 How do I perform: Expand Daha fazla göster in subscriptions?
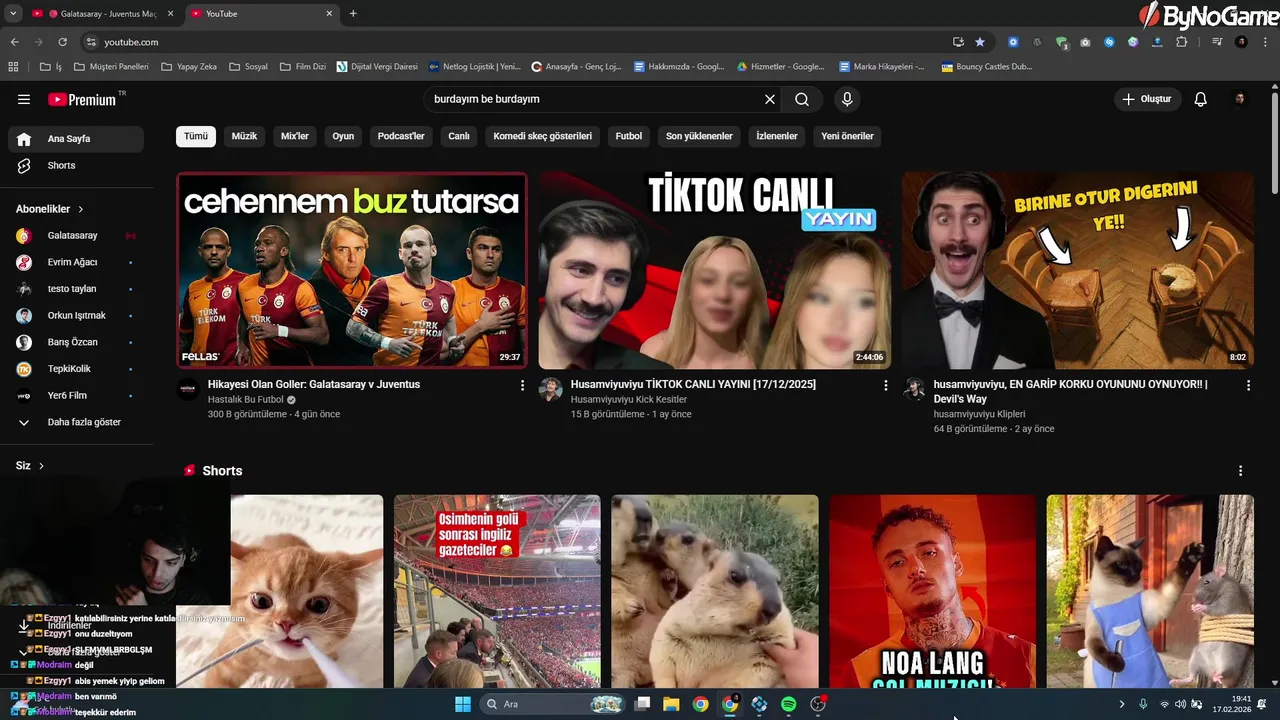click(76, 422)
